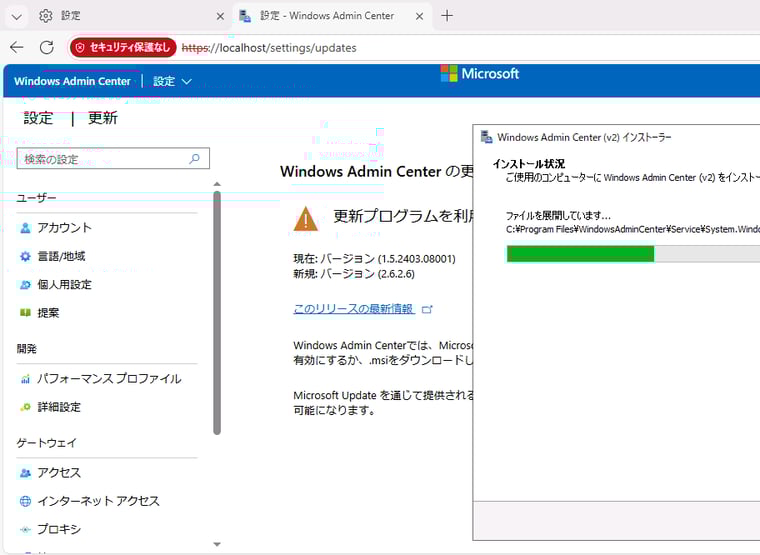Click the インストール状況 heading in installer

529,164
